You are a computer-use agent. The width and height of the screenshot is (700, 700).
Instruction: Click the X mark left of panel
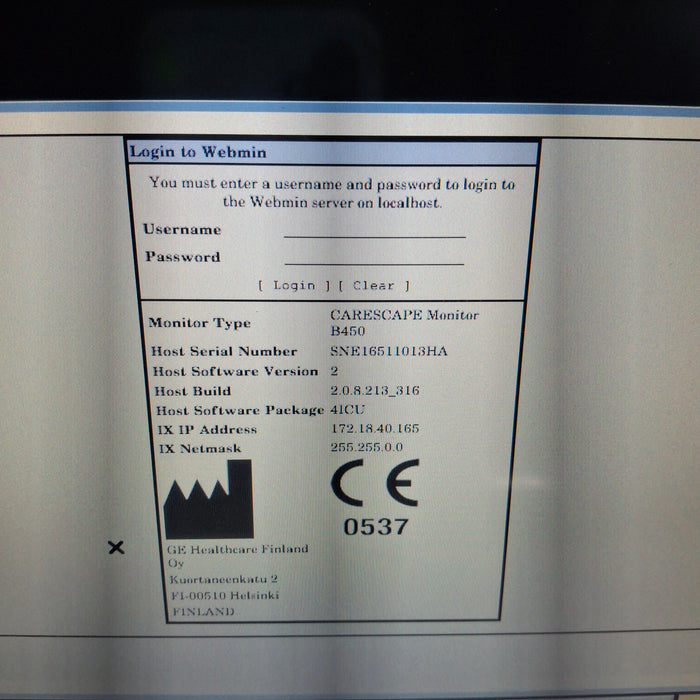tap(116, 547)
